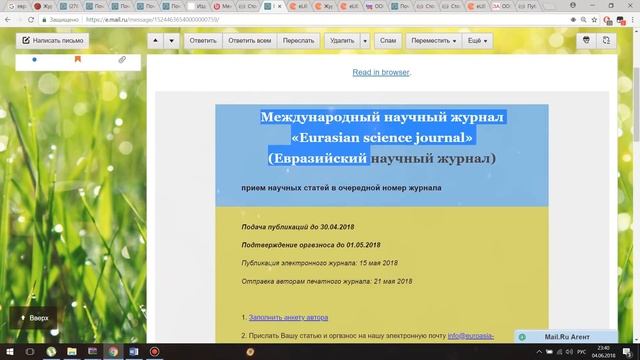Open the Windows Start menu

coord(10,351)
